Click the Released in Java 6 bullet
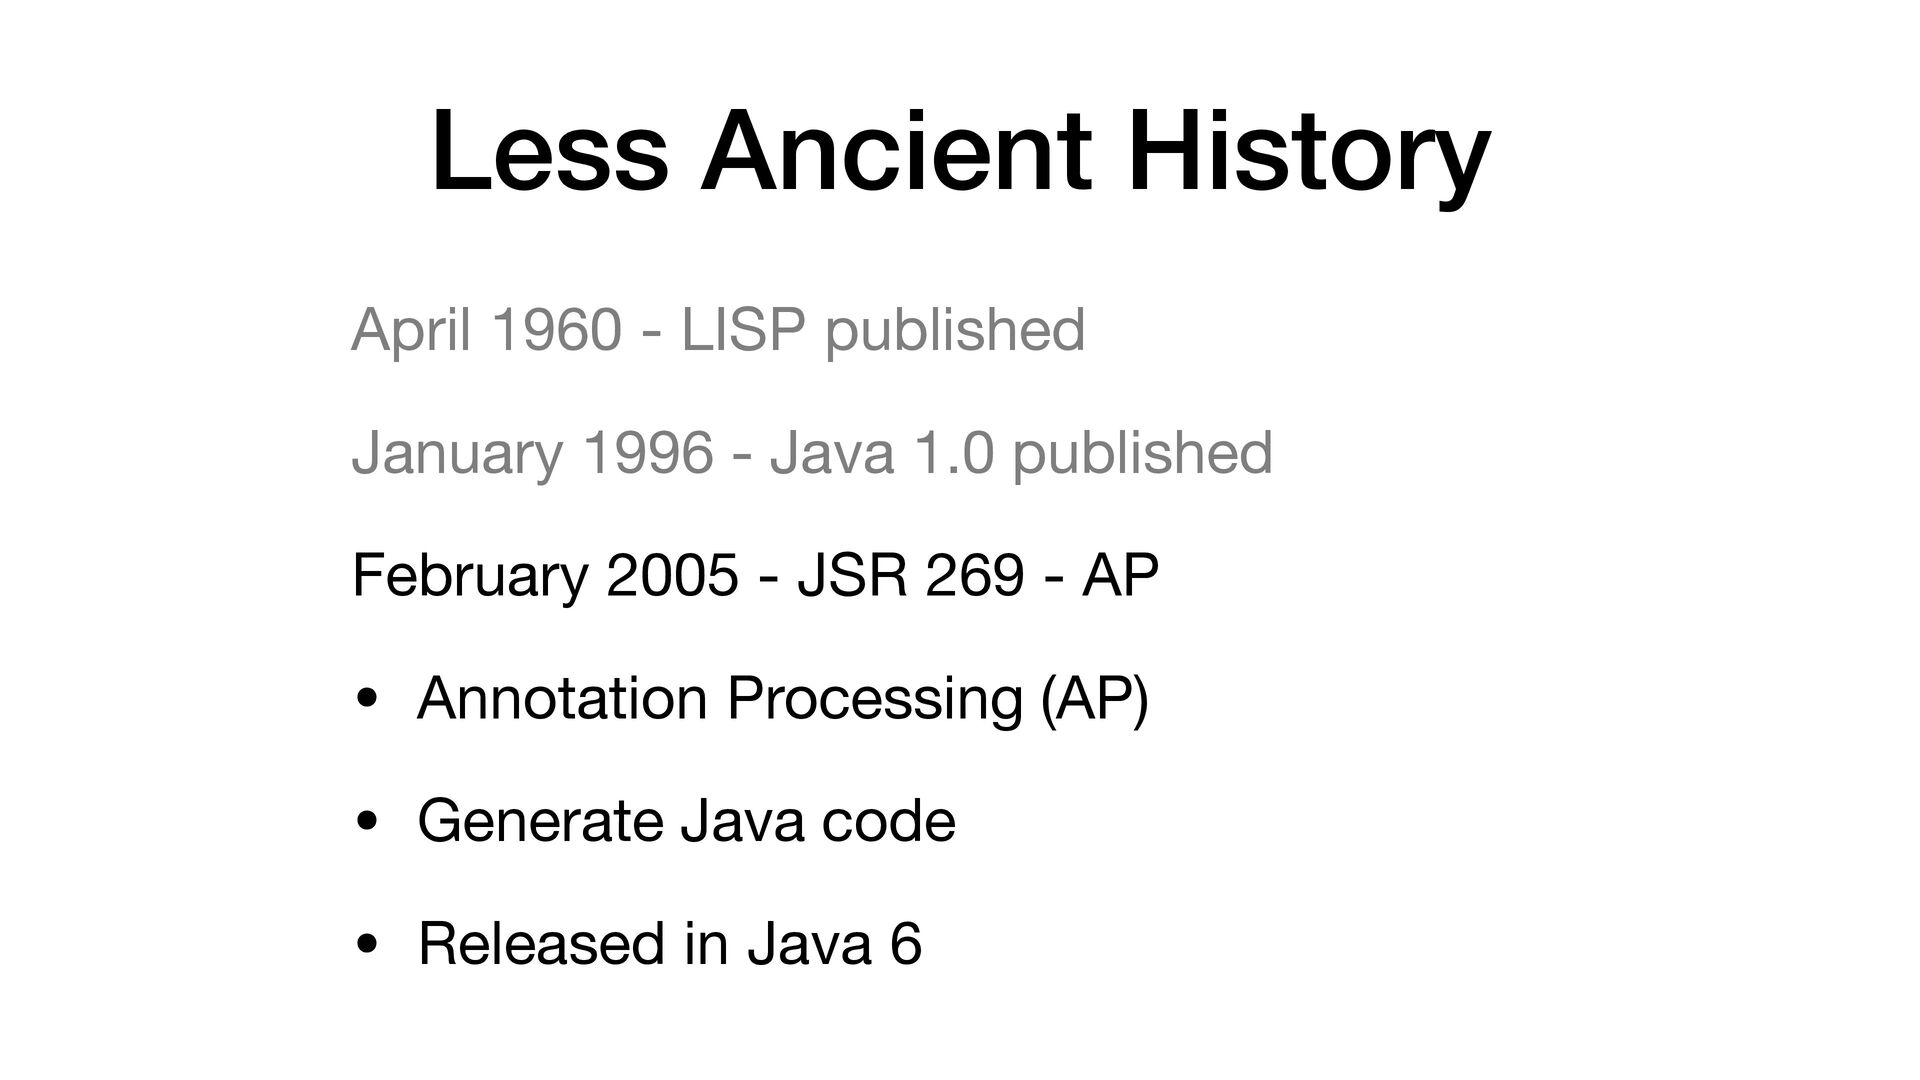The width and height of the screenshot is (1920, 1080). (669, 944)
